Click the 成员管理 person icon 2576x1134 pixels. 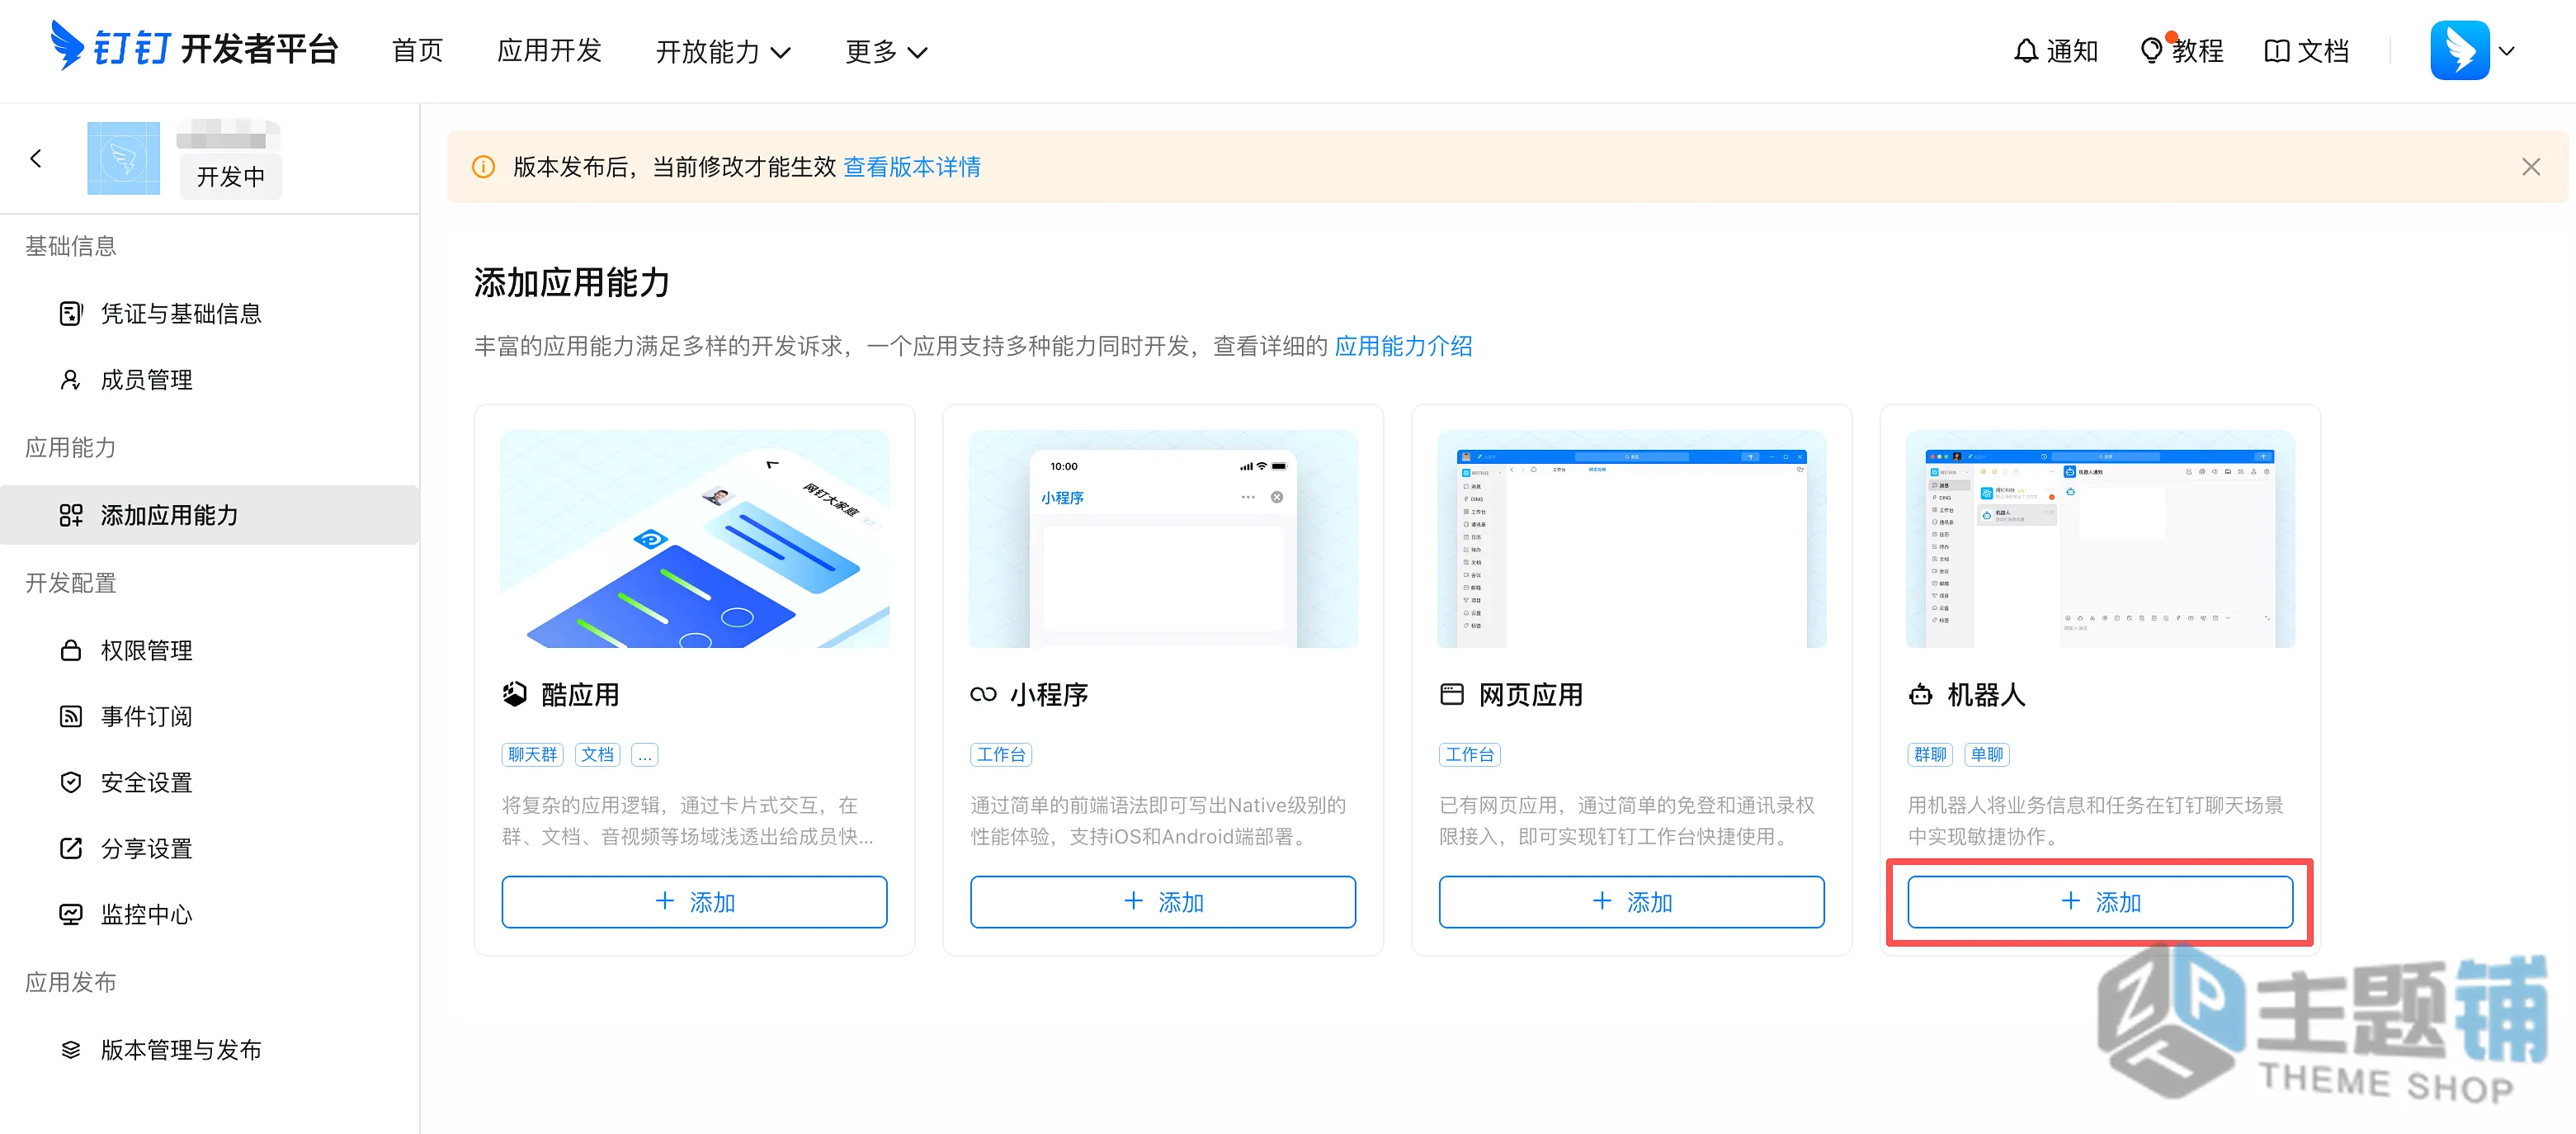[x=71, y=380]
